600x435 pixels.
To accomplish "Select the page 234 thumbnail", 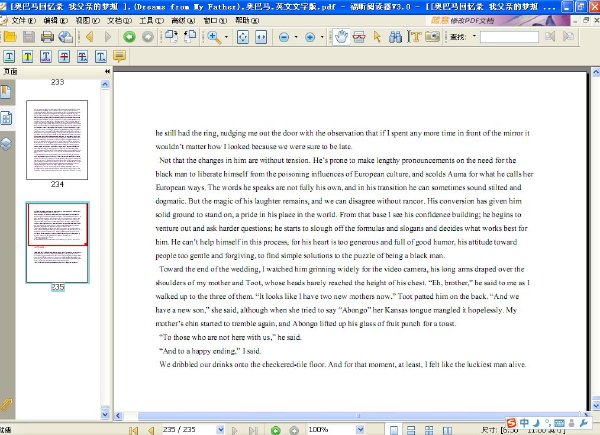I will pyautogui.click(x=57, y=140).
